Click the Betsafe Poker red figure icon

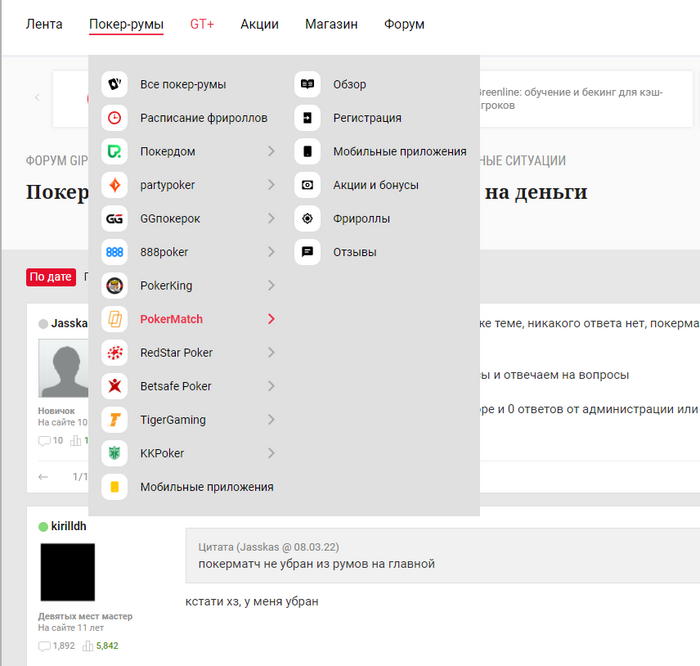point(115,386)
